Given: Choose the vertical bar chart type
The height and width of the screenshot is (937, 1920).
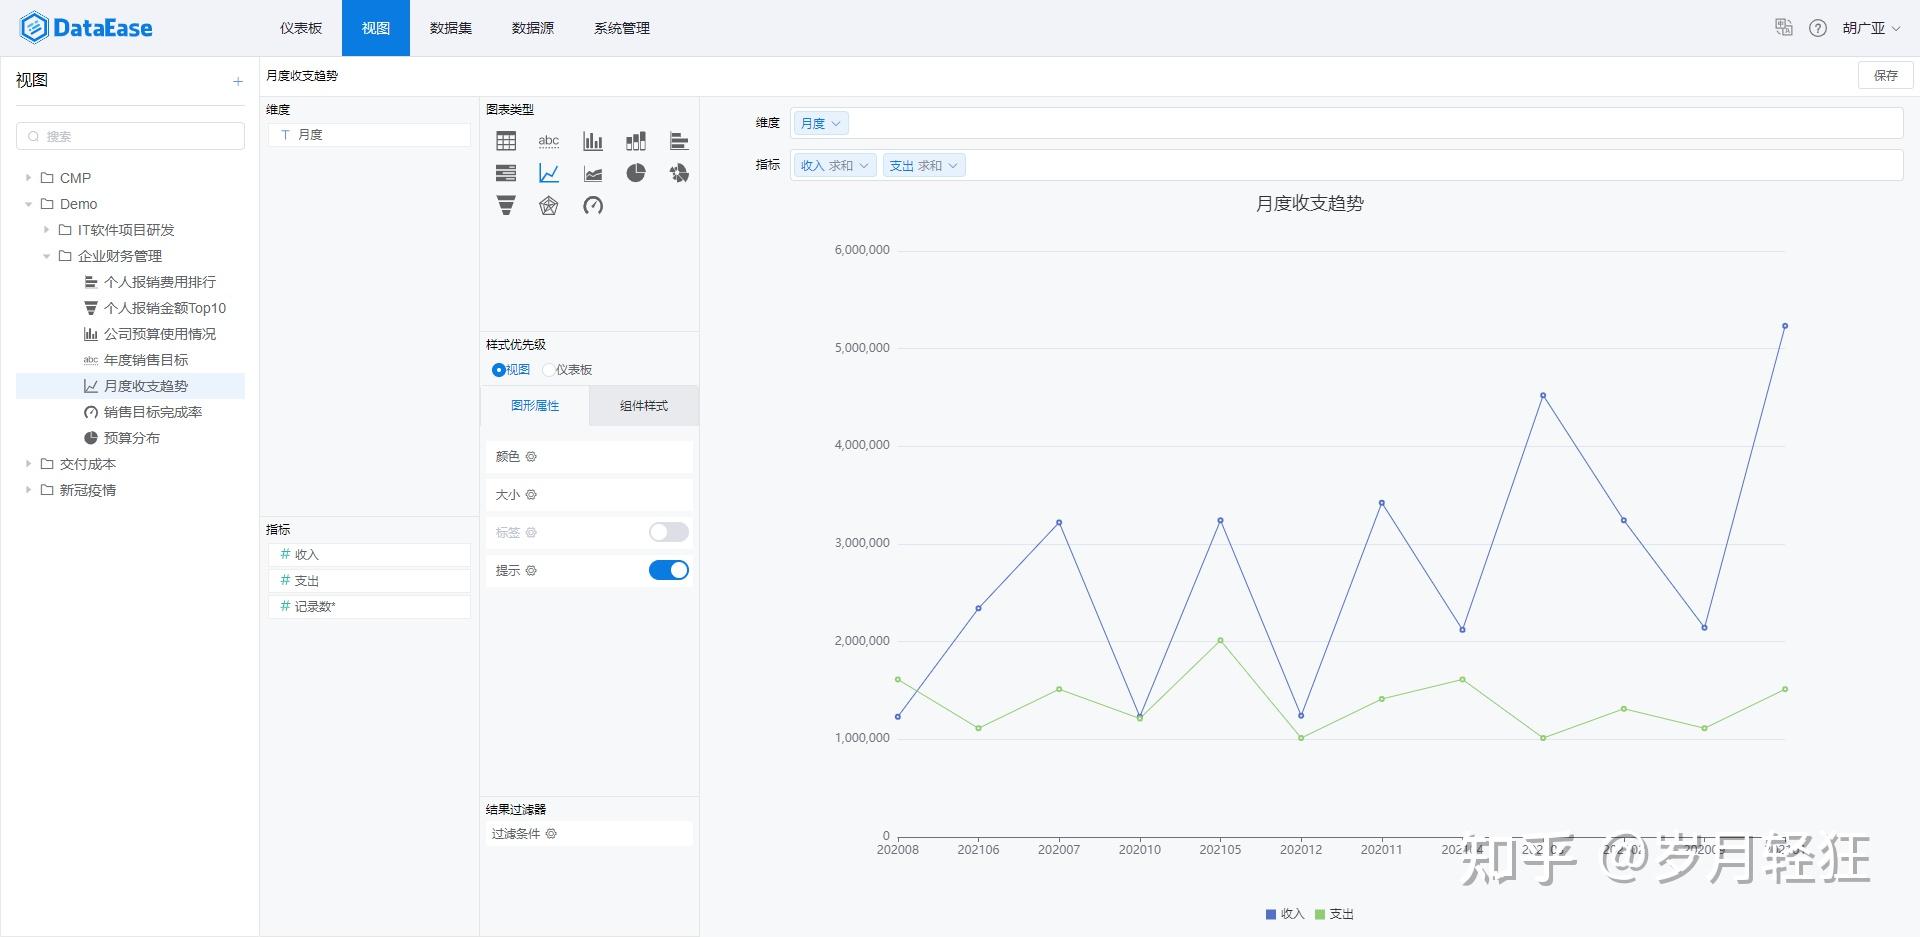Looking at the screenshot, I should [593, 141].
